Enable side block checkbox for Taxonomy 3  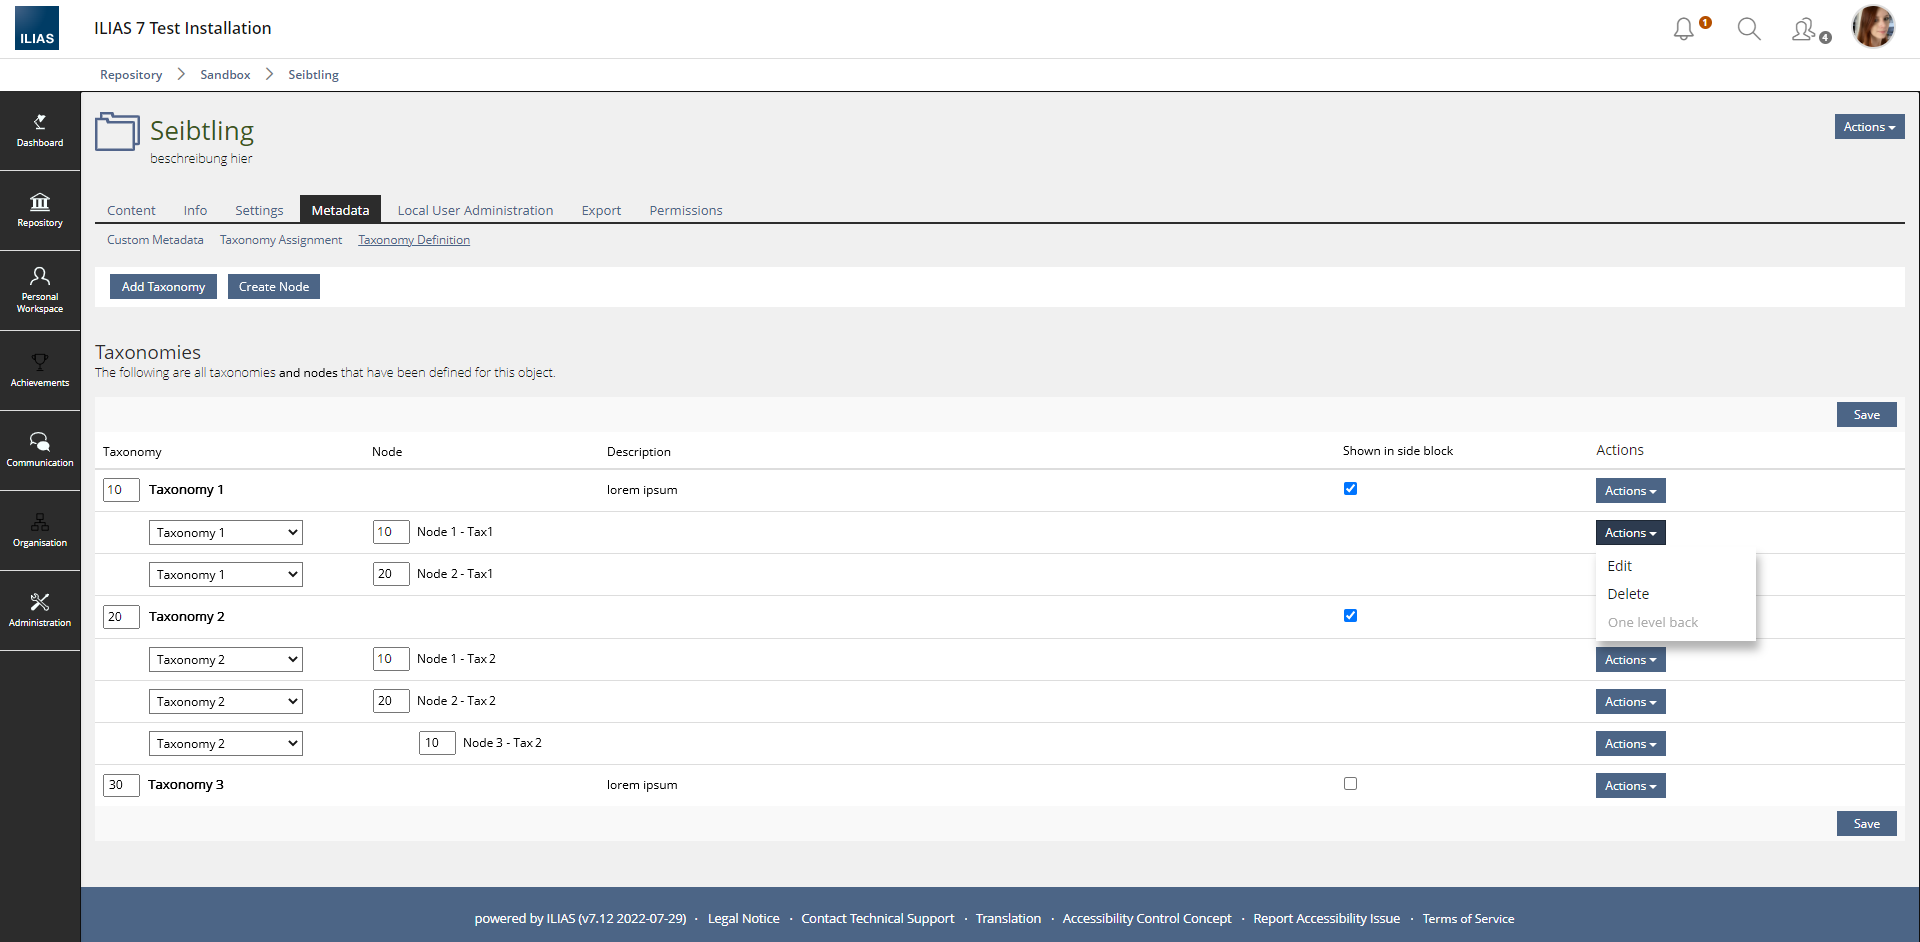(1350, 784)
